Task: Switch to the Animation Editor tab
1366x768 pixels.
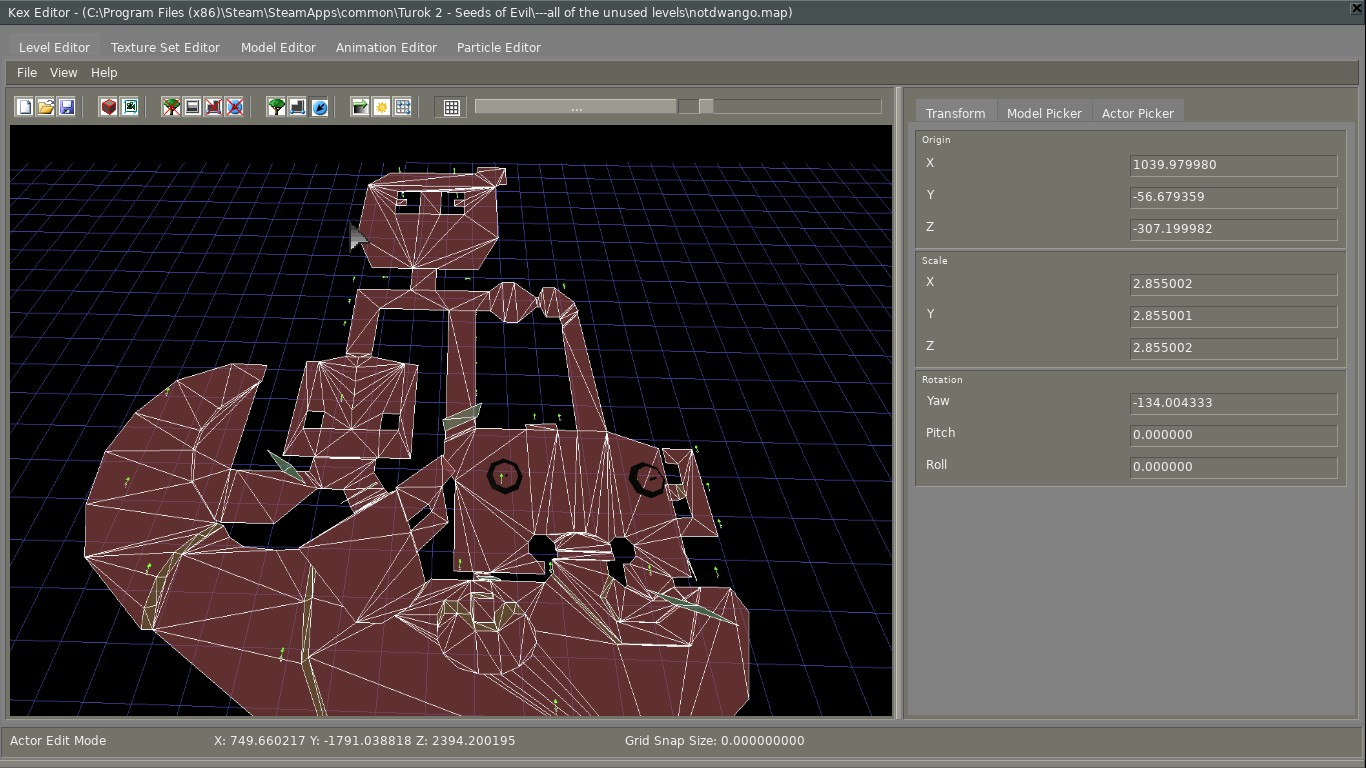Action: click(x=386, y=47)
